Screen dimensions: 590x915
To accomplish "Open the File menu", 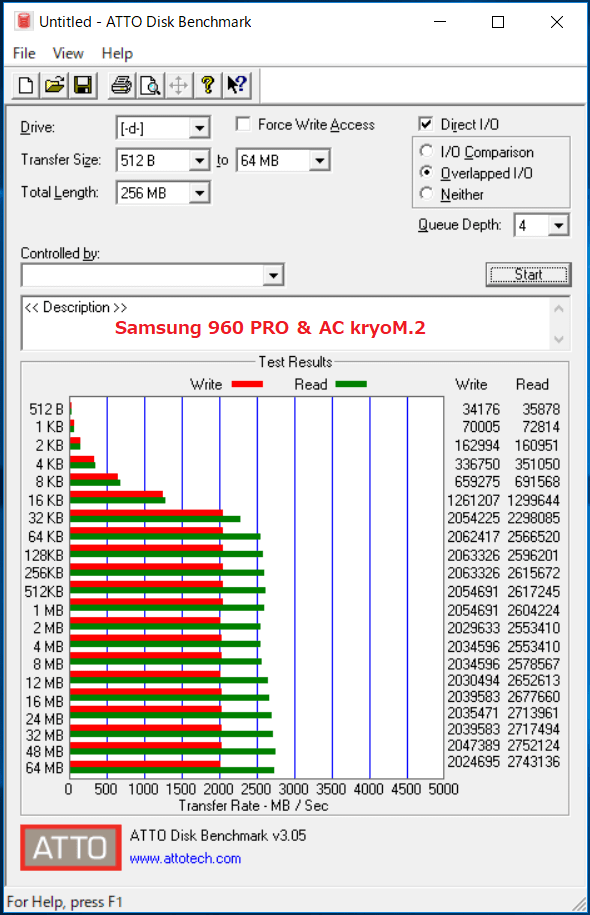I will (25, 53).
